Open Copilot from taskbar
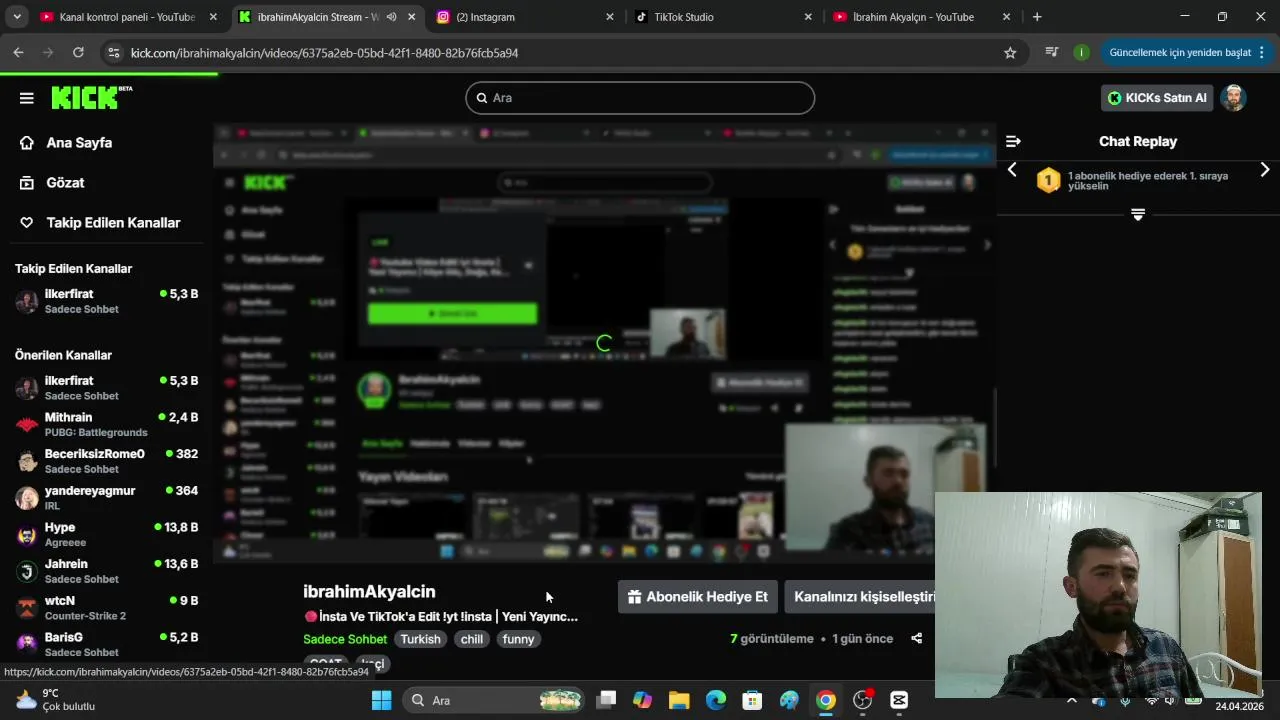The height and width of the screenshot is (720, 1280). tap(642, 700)
